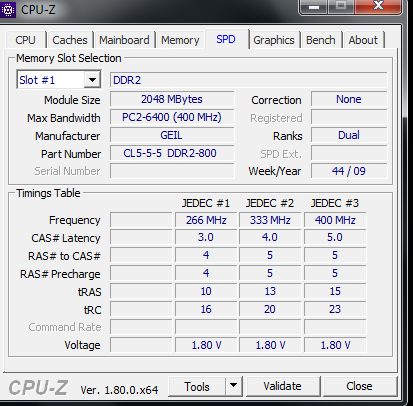Select the SPD tab
This screenshot has height=406, width=413.
[226, 39]
